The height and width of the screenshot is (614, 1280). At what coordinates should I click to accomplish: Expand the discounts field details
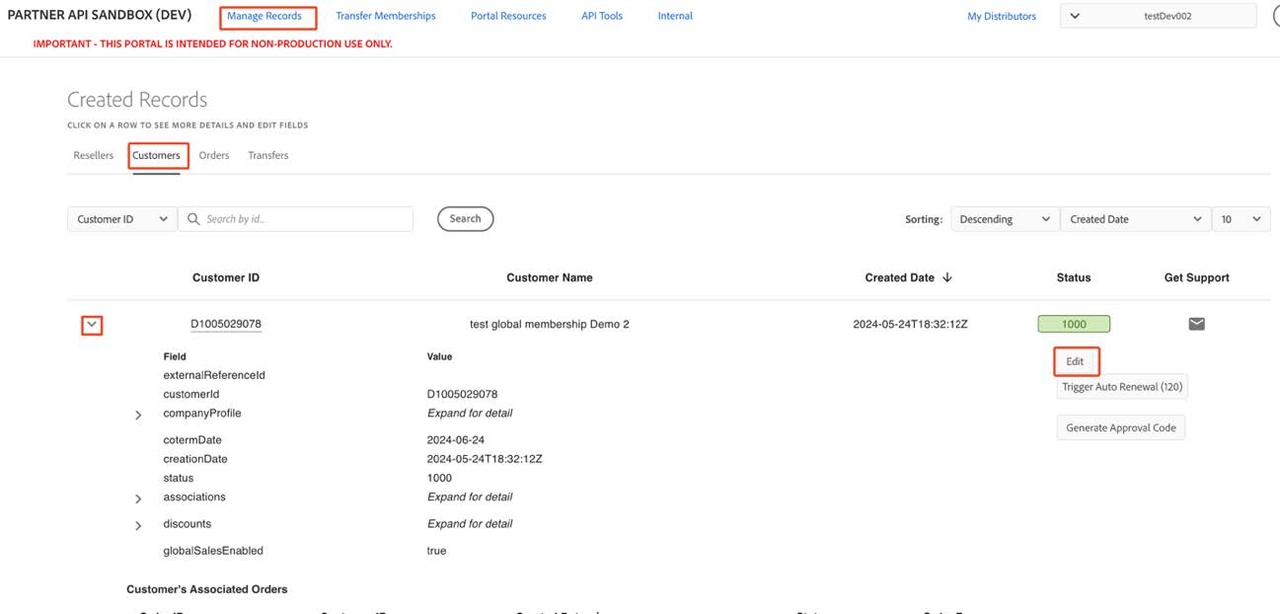(x=138, y=525)
